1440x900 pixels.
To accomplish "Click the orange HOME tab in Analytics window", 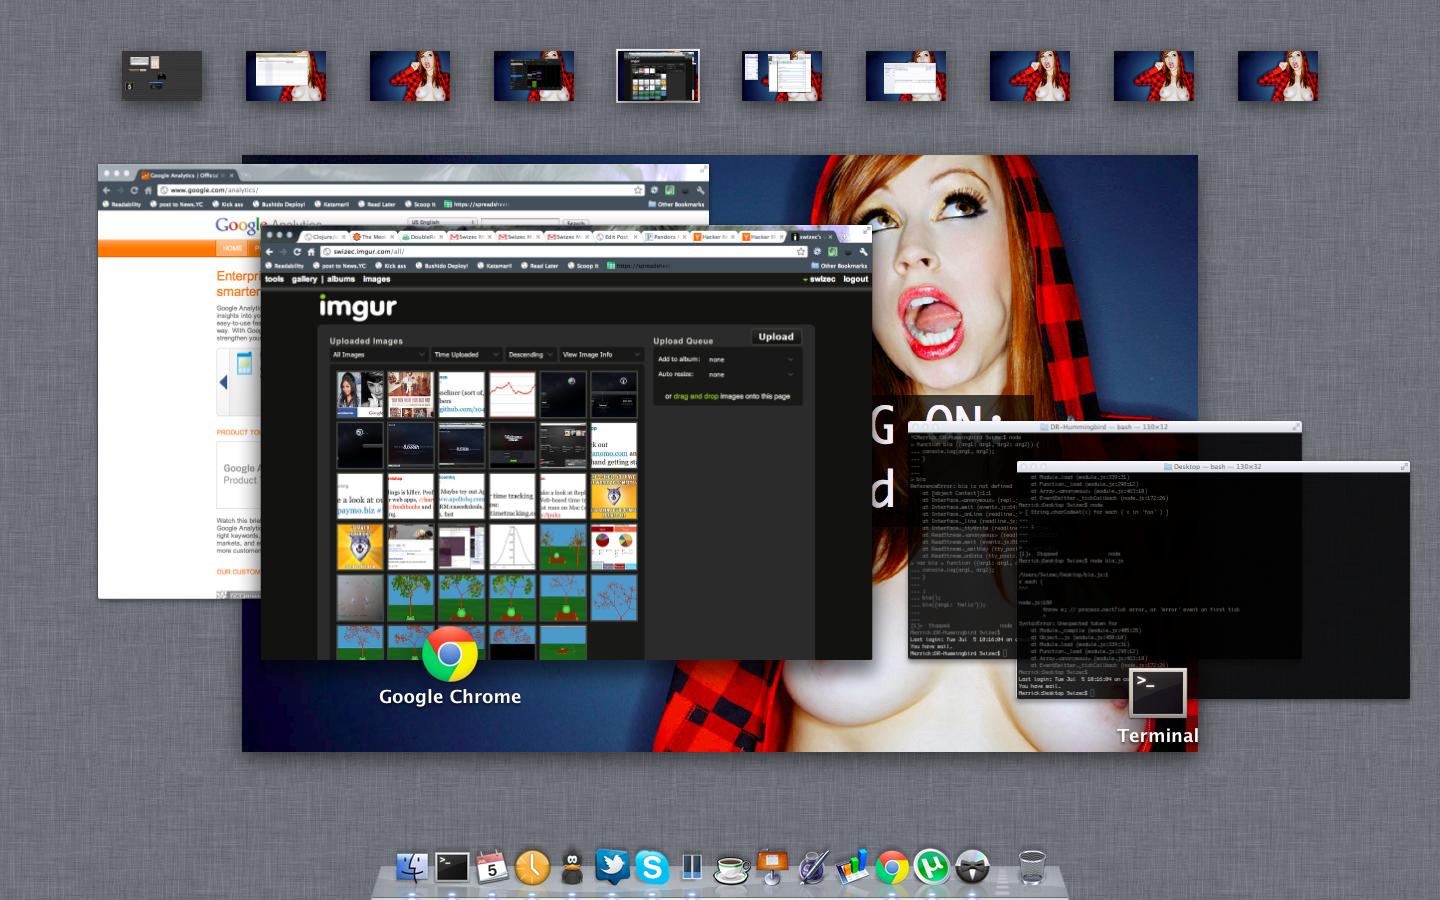I will click(x=232, y=248).
